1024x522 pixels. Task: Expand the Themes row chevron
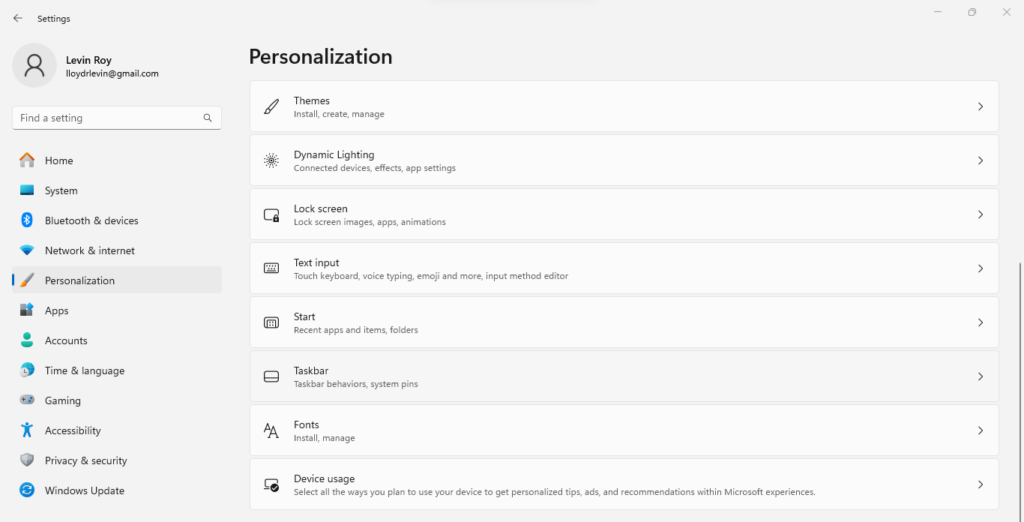pos(980,107)
